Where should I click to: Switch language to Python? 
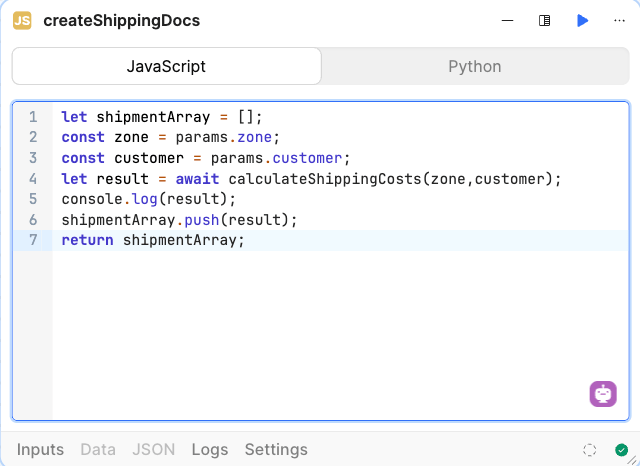tap(475, 66)
